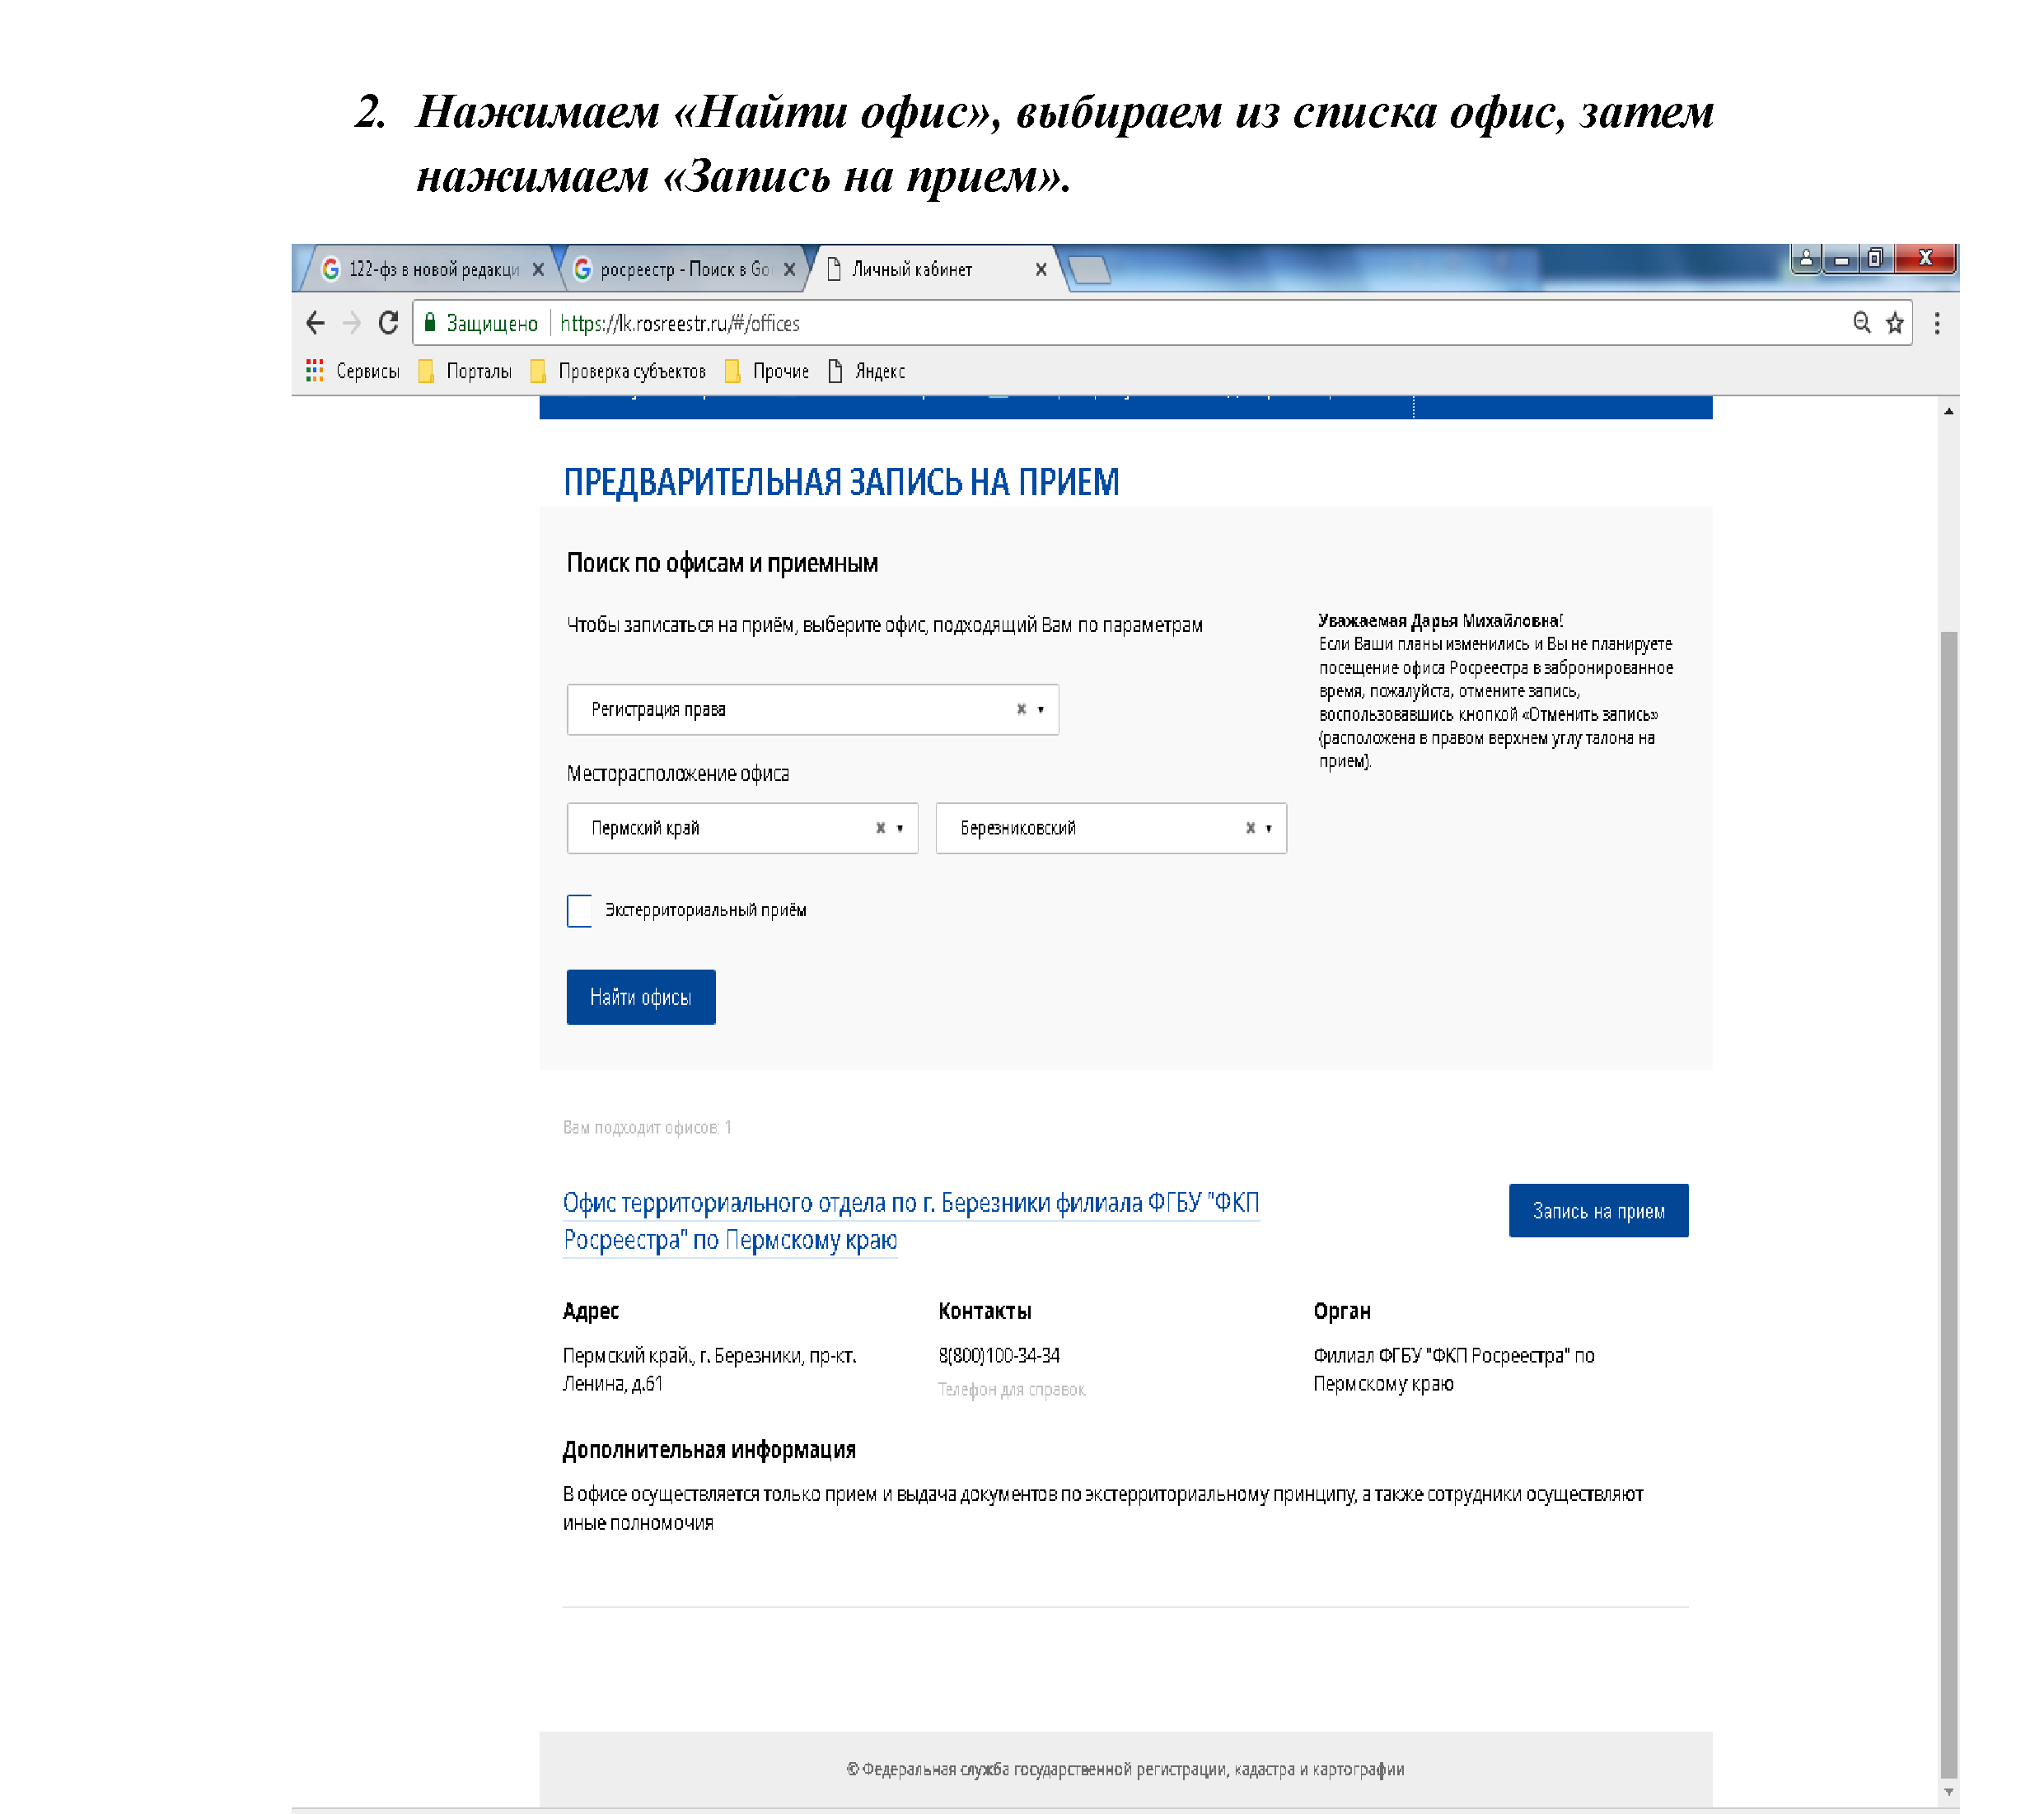Image resolution: width=2044 pixels, height=1814 pixels.
Task: Click the page vertical scrollbar thumb
Action: (x=1948, y=1205)
